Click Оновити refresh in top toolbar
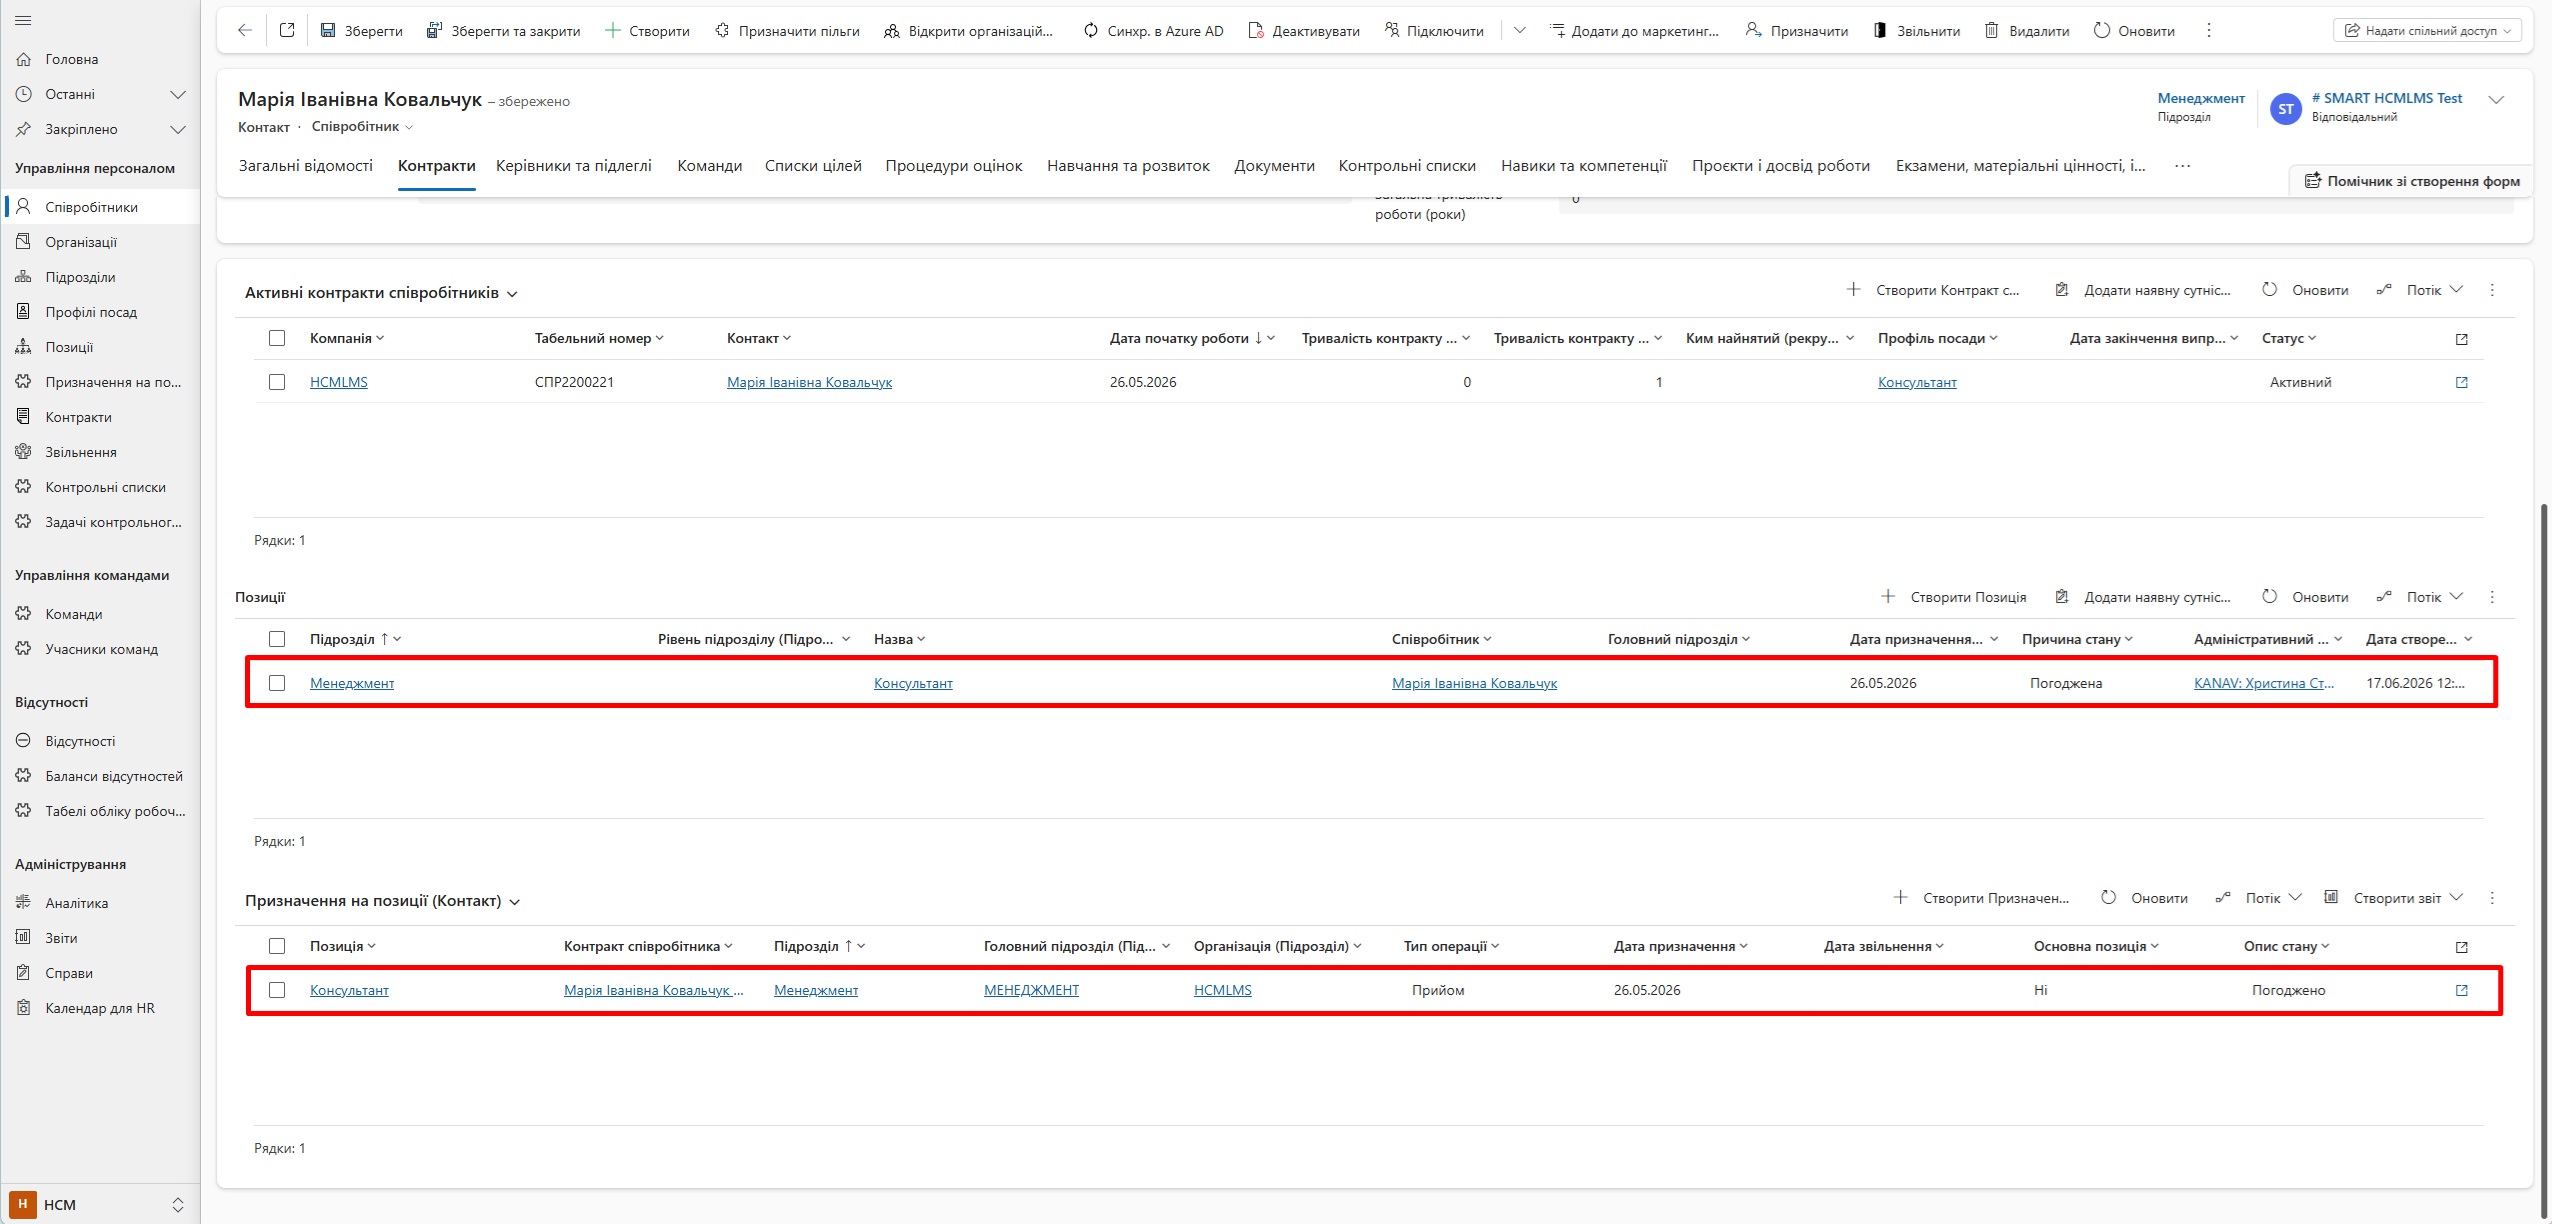 [x=2134, y=31]
